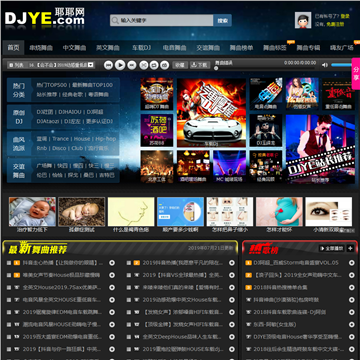Viewport: 360px width, 360px height.
Task: Click add icon for 唯美女声节奏House track
Action: (112, 275)
